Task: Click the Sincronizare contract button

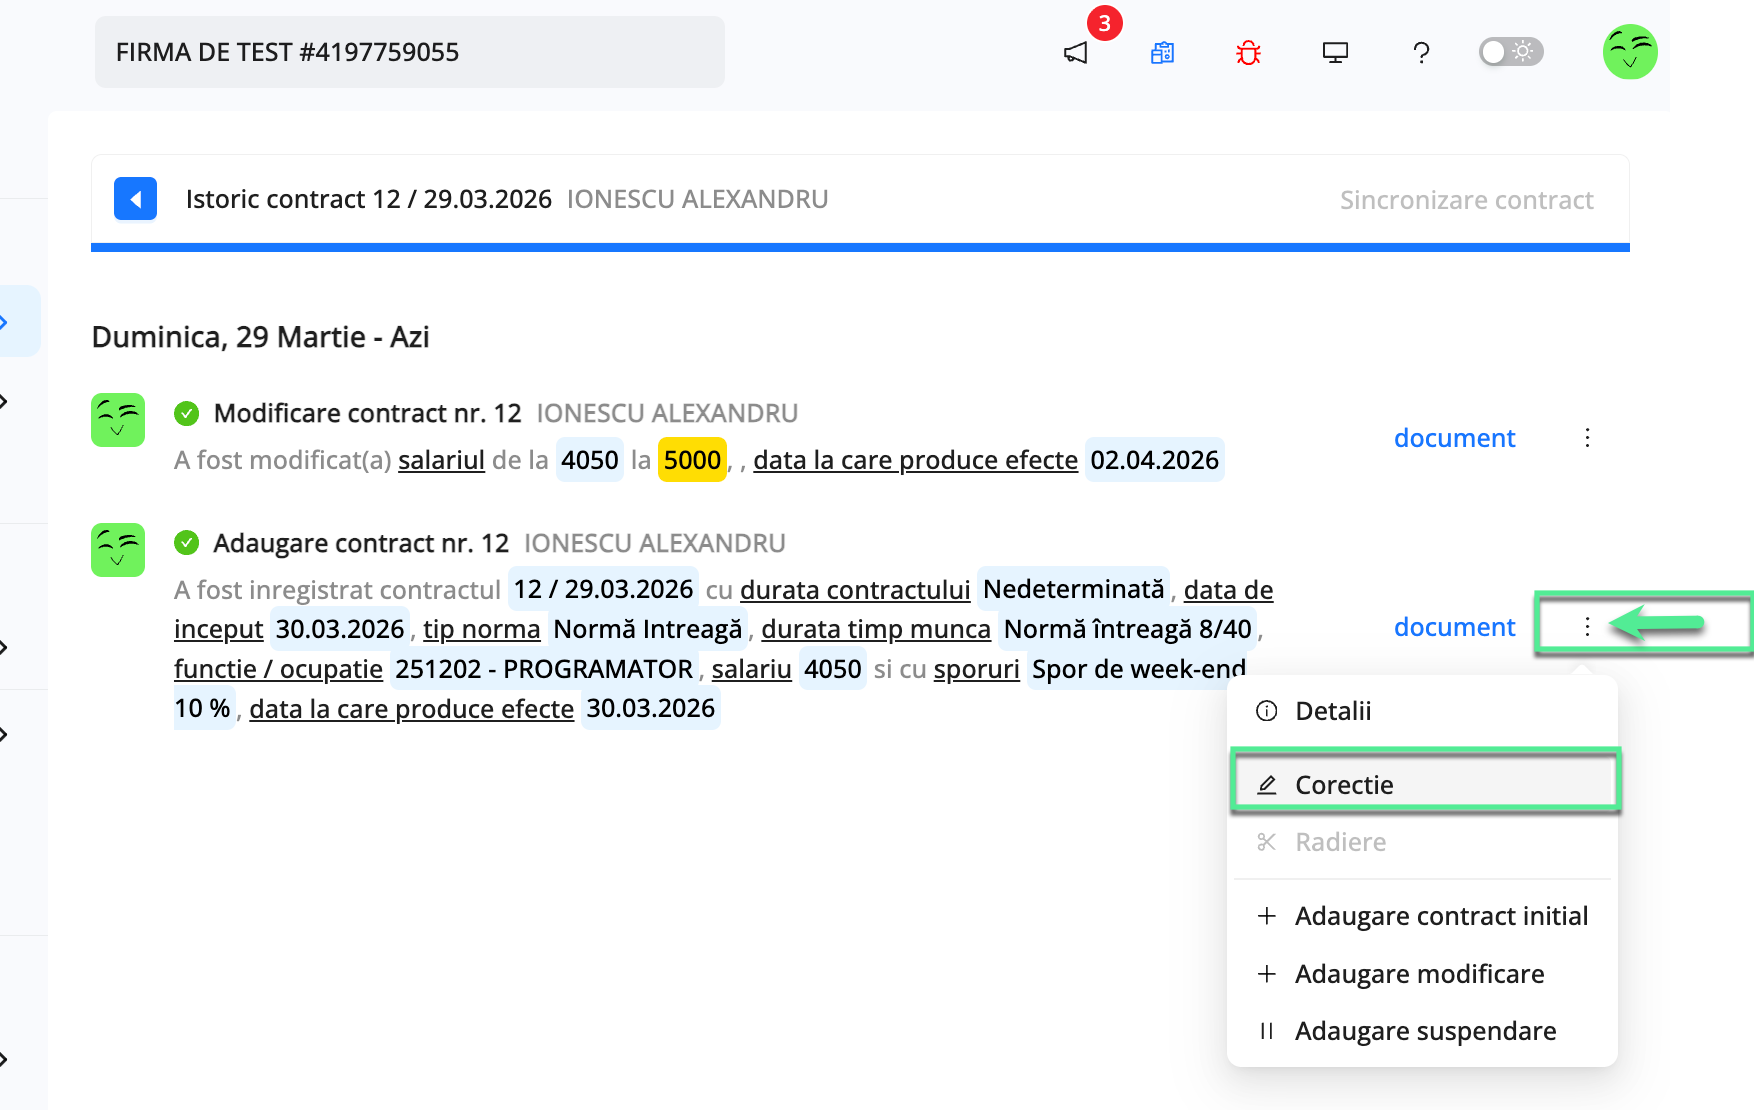Action: click(x=1467, y=199)
